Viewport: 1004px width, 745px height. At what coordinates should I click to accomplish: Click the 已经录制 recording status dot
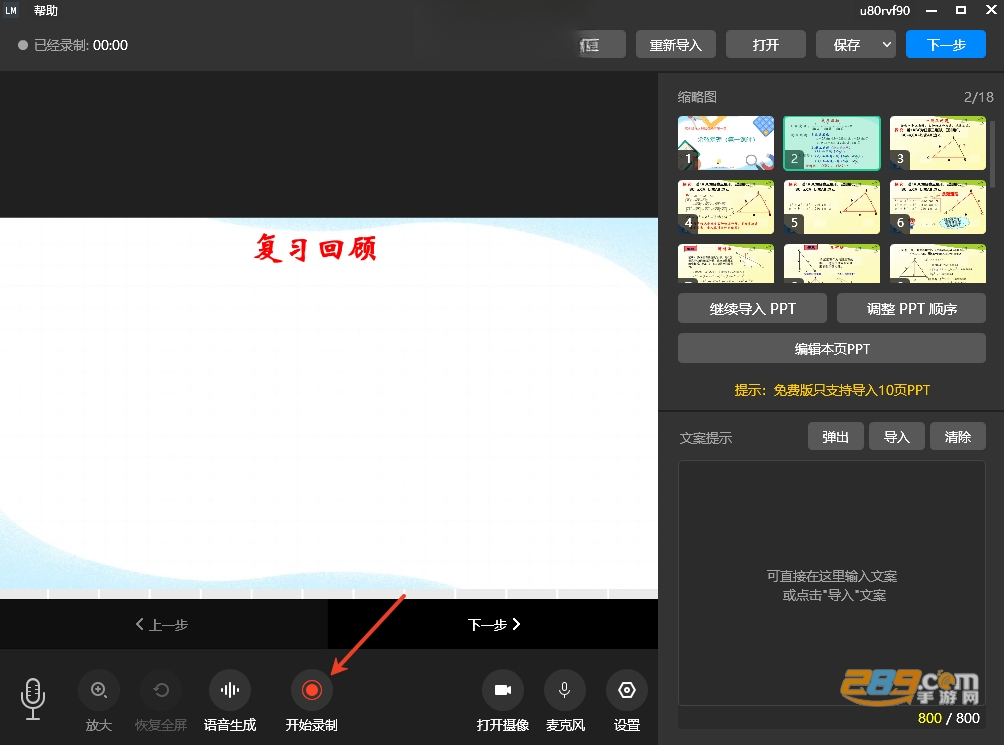(23, 45)
